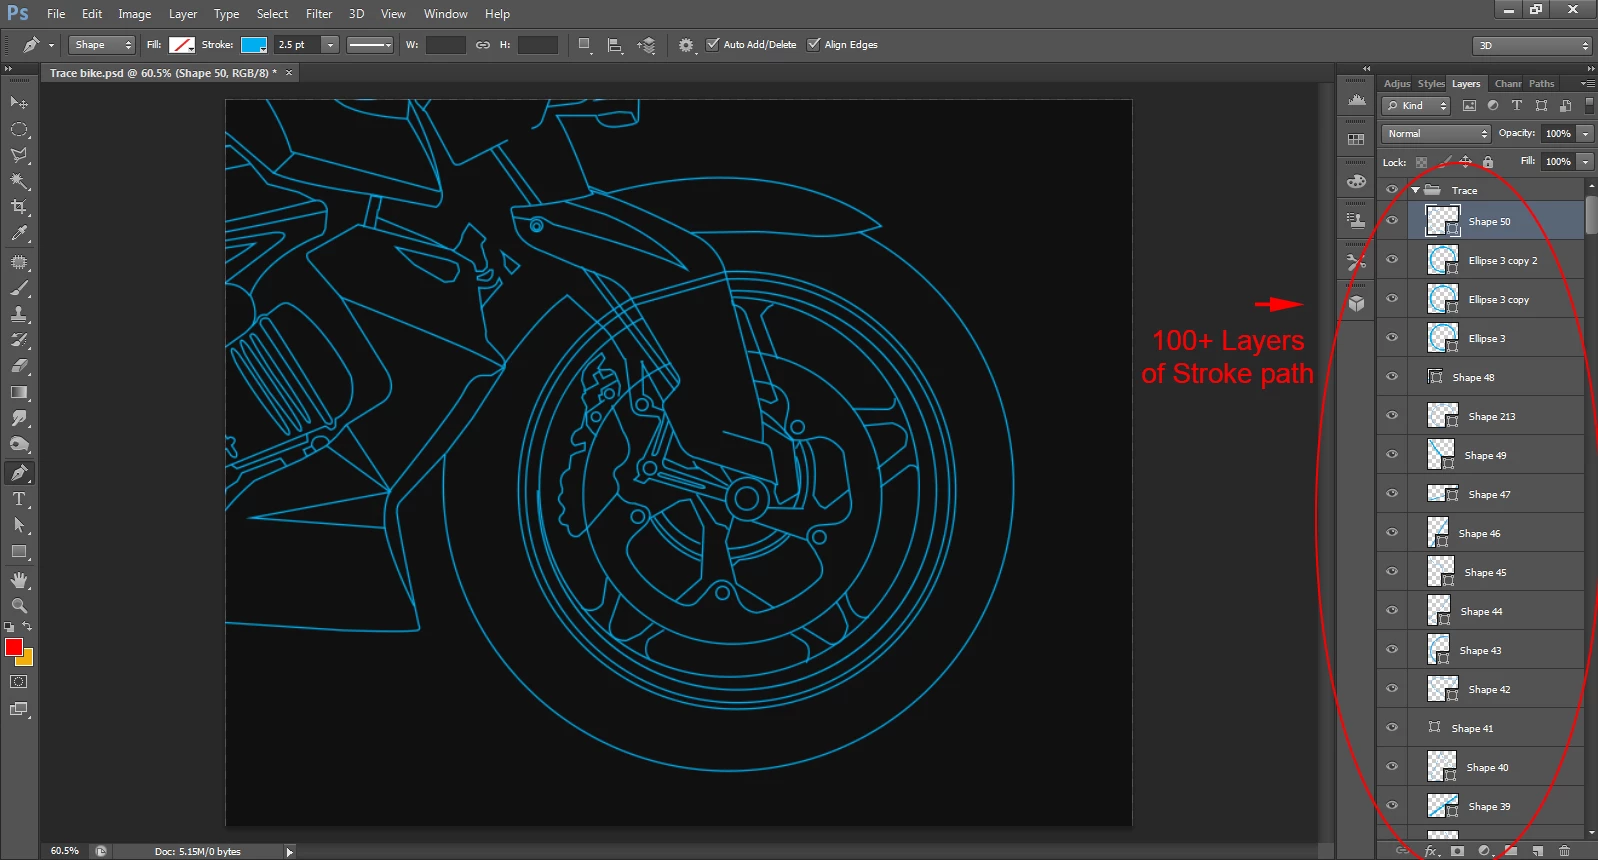Select the Elliptical Marquee tool

[19, 129]
